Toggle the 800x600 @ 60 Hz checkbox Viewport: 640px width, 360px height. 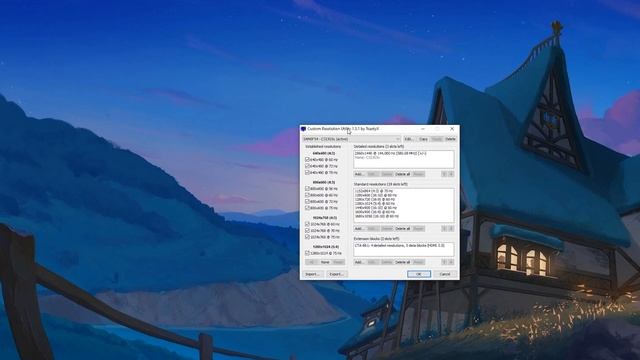[307, 195]
